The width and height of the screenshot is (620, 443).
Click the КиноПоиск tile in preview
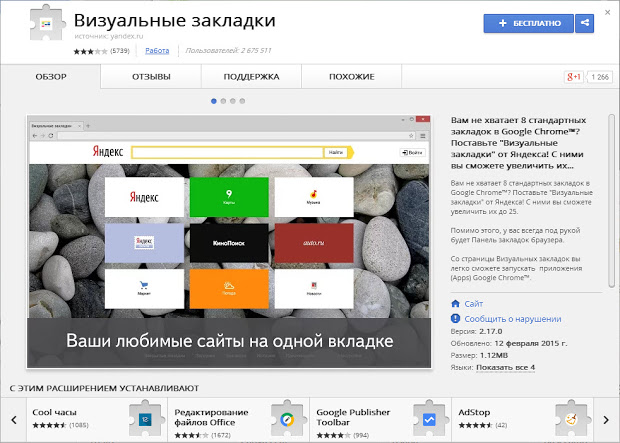(x=229, y=243)
